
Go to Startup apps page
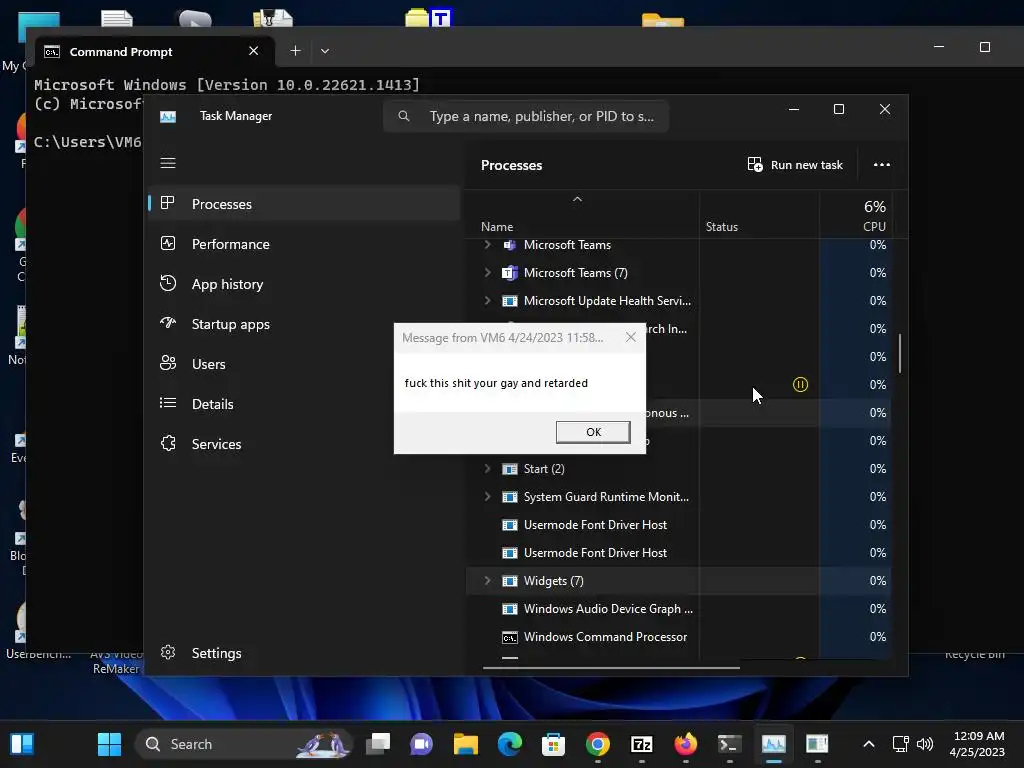click(304, 324)
